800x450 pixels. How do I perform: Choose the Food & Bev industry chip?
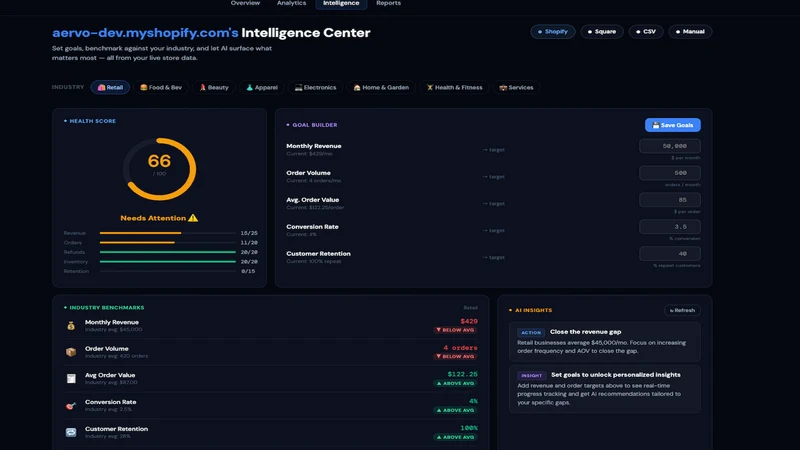point(161,87)
